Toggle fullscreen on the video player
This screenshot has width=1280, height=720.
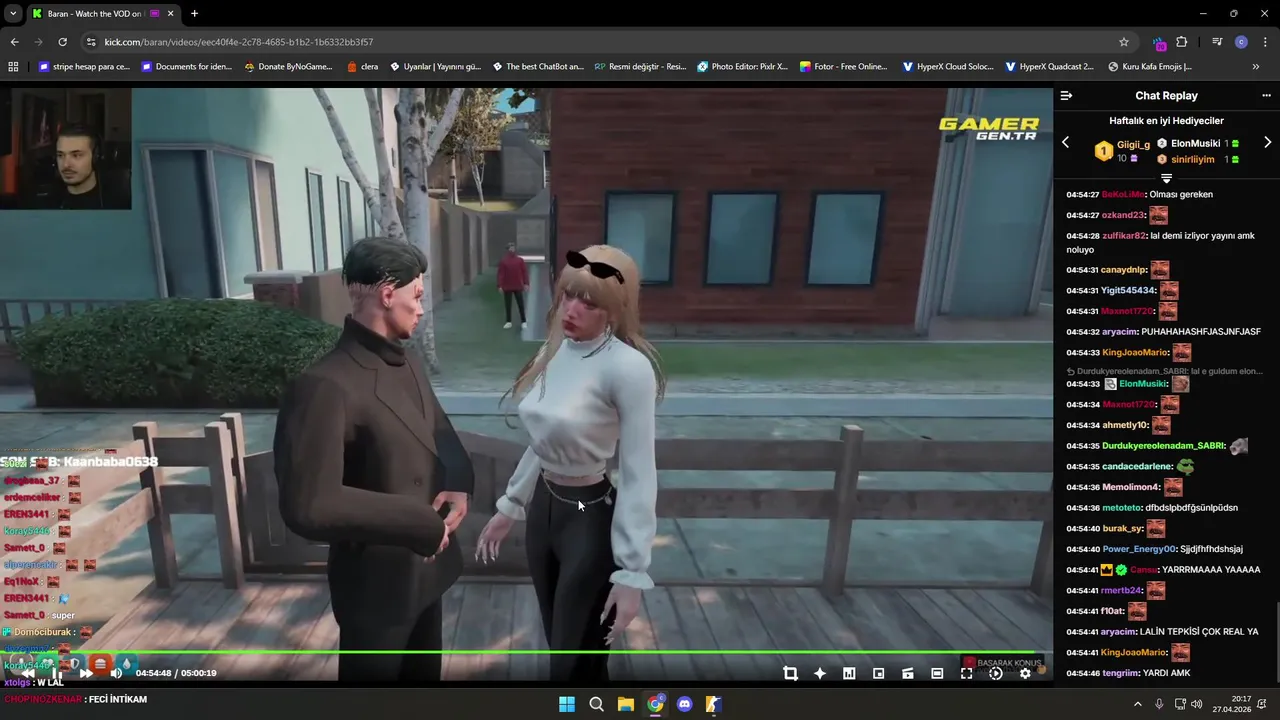tap(966, 674)
